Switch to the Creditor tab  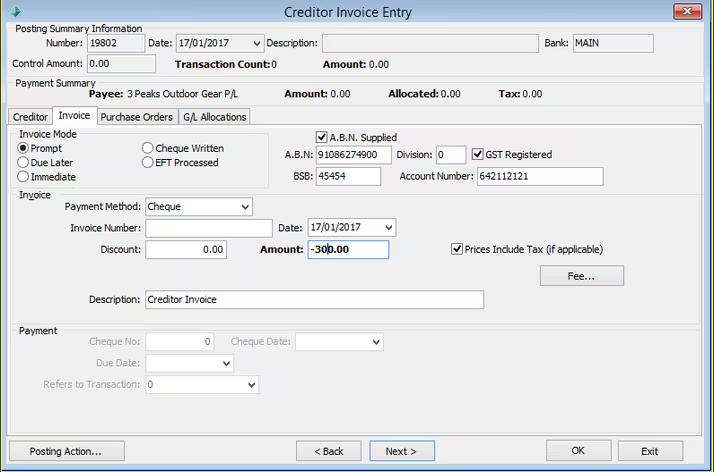click(x=30, y=117)
